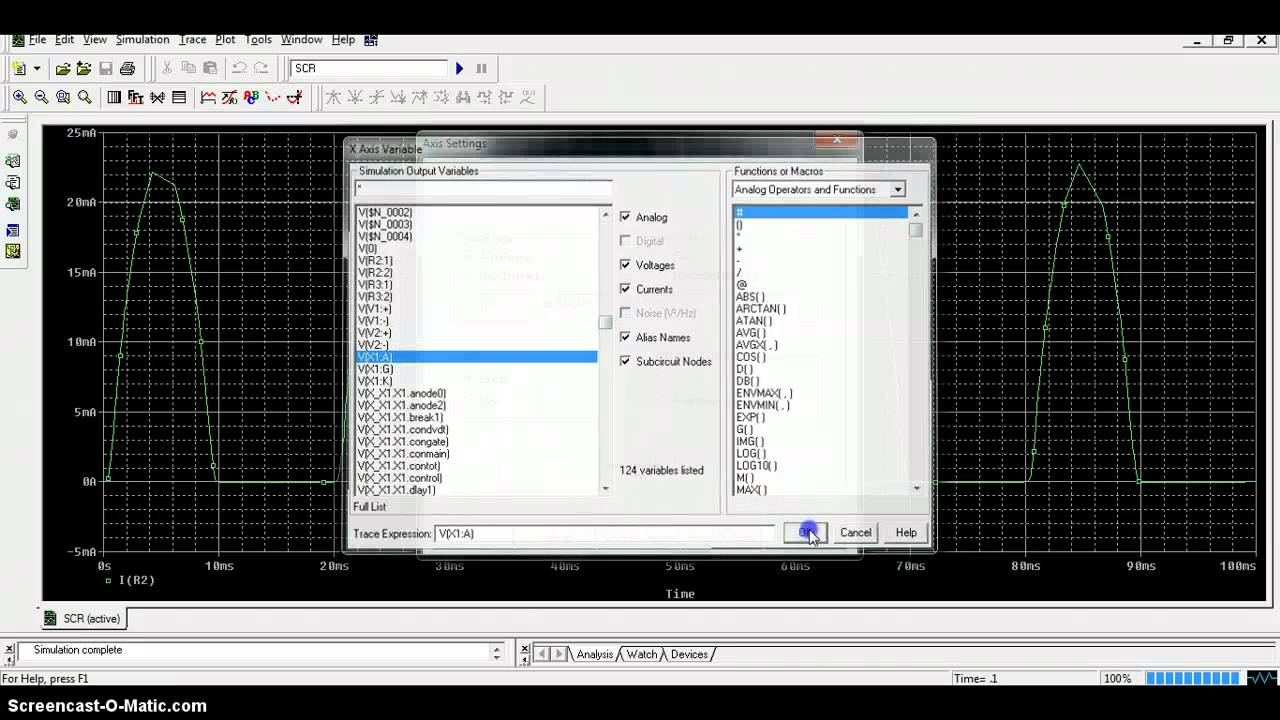1280x720 pixels.
Task: Uncheck the Voltages checkbox
Action: point(626,265)
